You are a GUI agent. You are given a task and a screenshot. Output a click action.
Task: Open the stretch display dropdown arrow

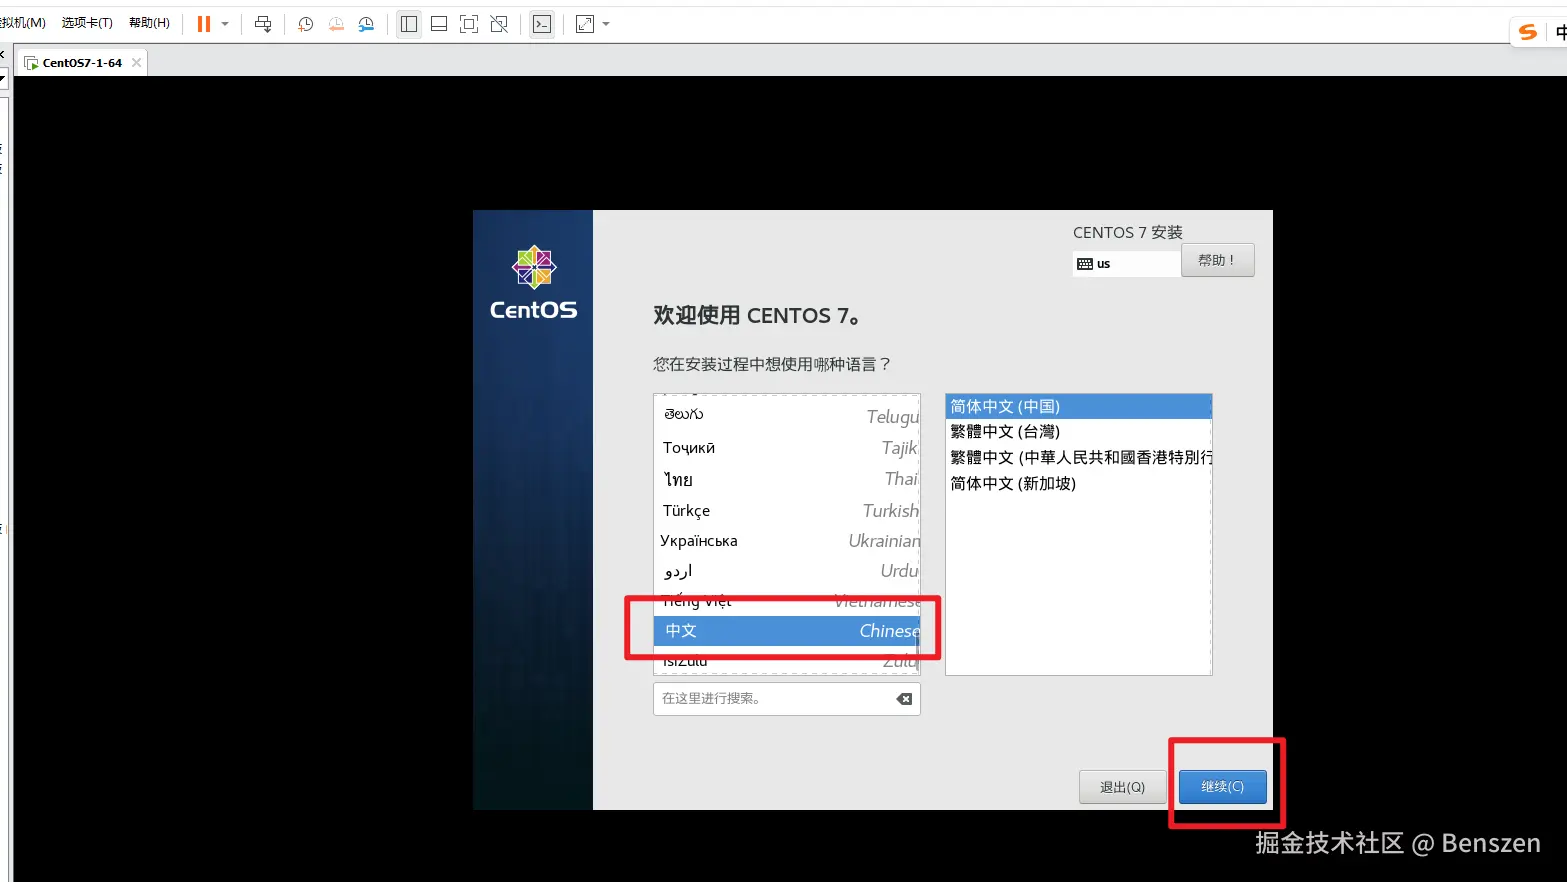[x=606, y=24]
